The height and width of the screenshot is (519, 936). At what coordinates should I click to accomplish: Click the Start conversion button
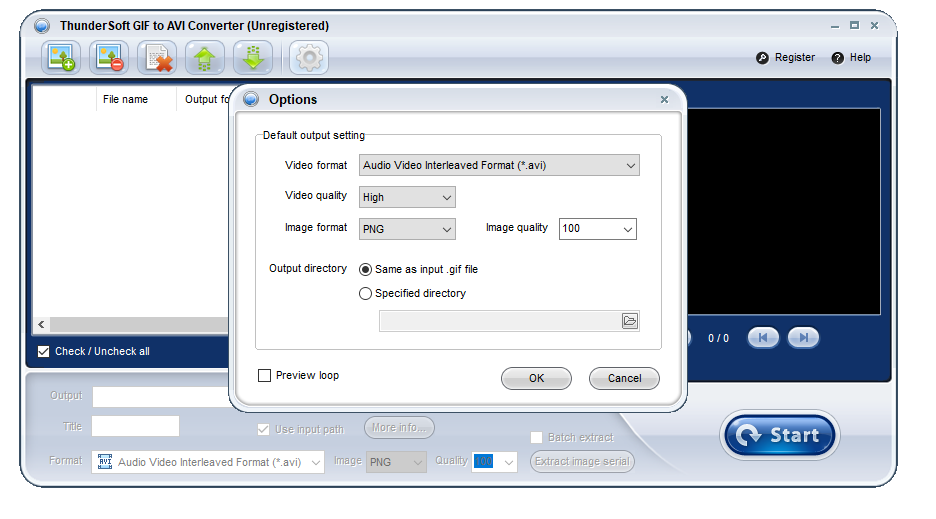[x=780, y=435]
